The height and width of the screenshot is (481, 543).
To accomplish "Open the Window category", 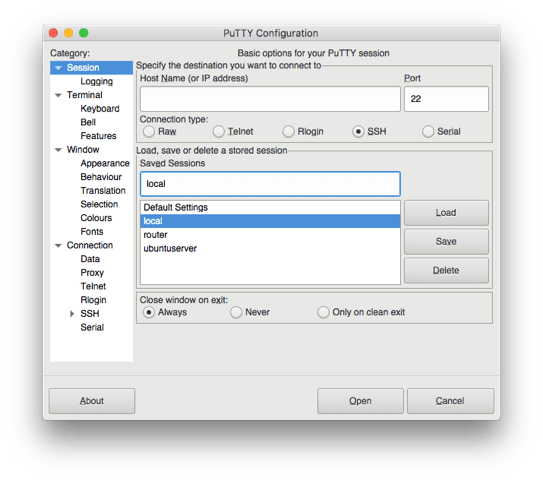I will [83, 150].
